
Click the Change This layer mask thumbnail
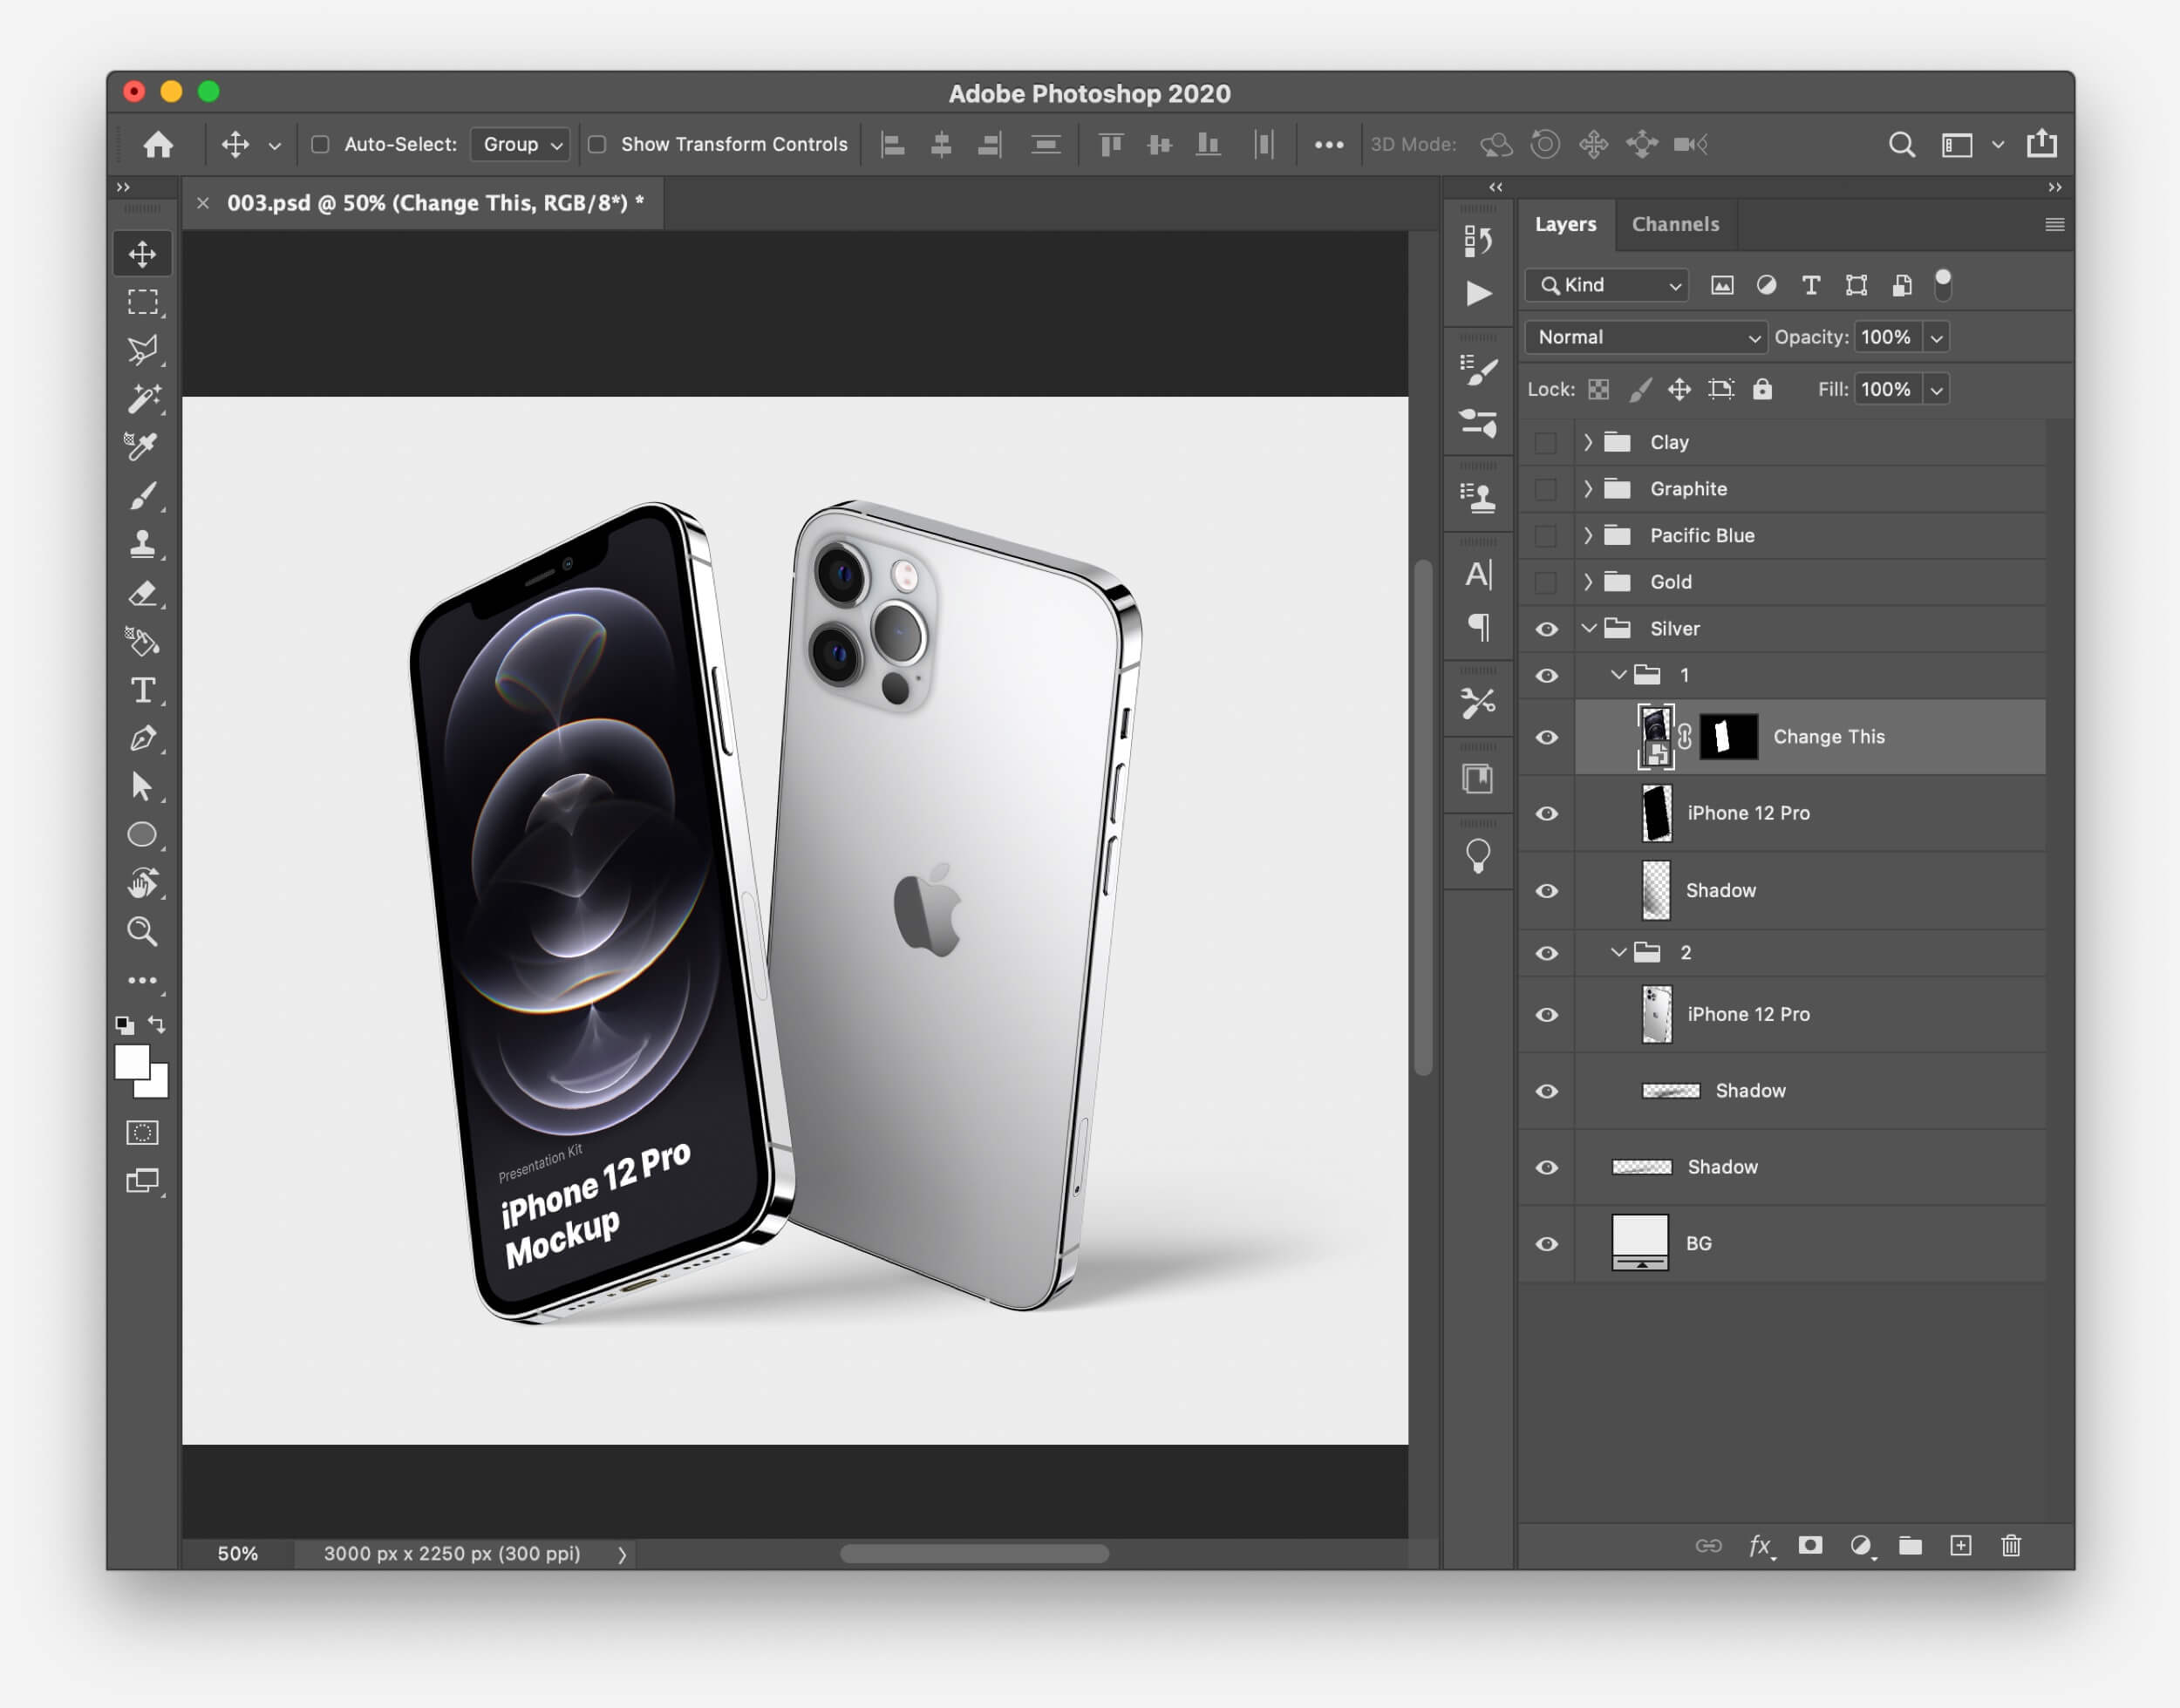1729,737
